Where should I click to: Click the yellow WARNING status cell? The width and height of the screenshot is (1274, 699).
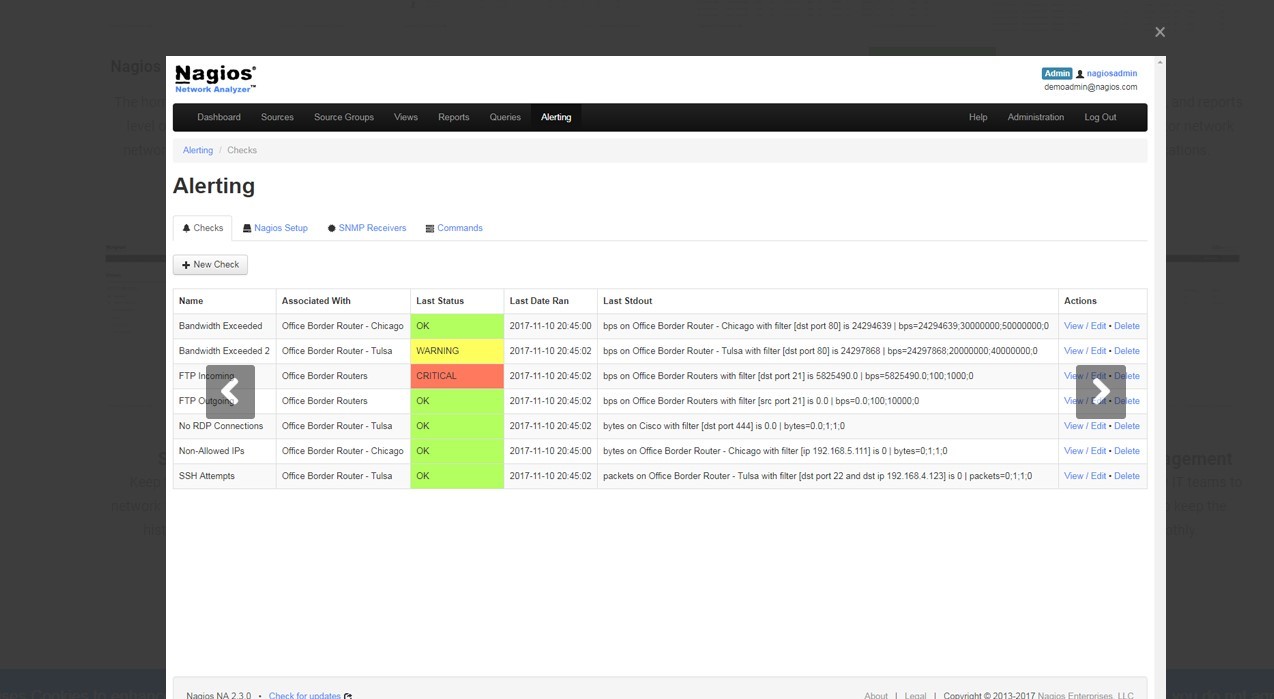[457, 351]
